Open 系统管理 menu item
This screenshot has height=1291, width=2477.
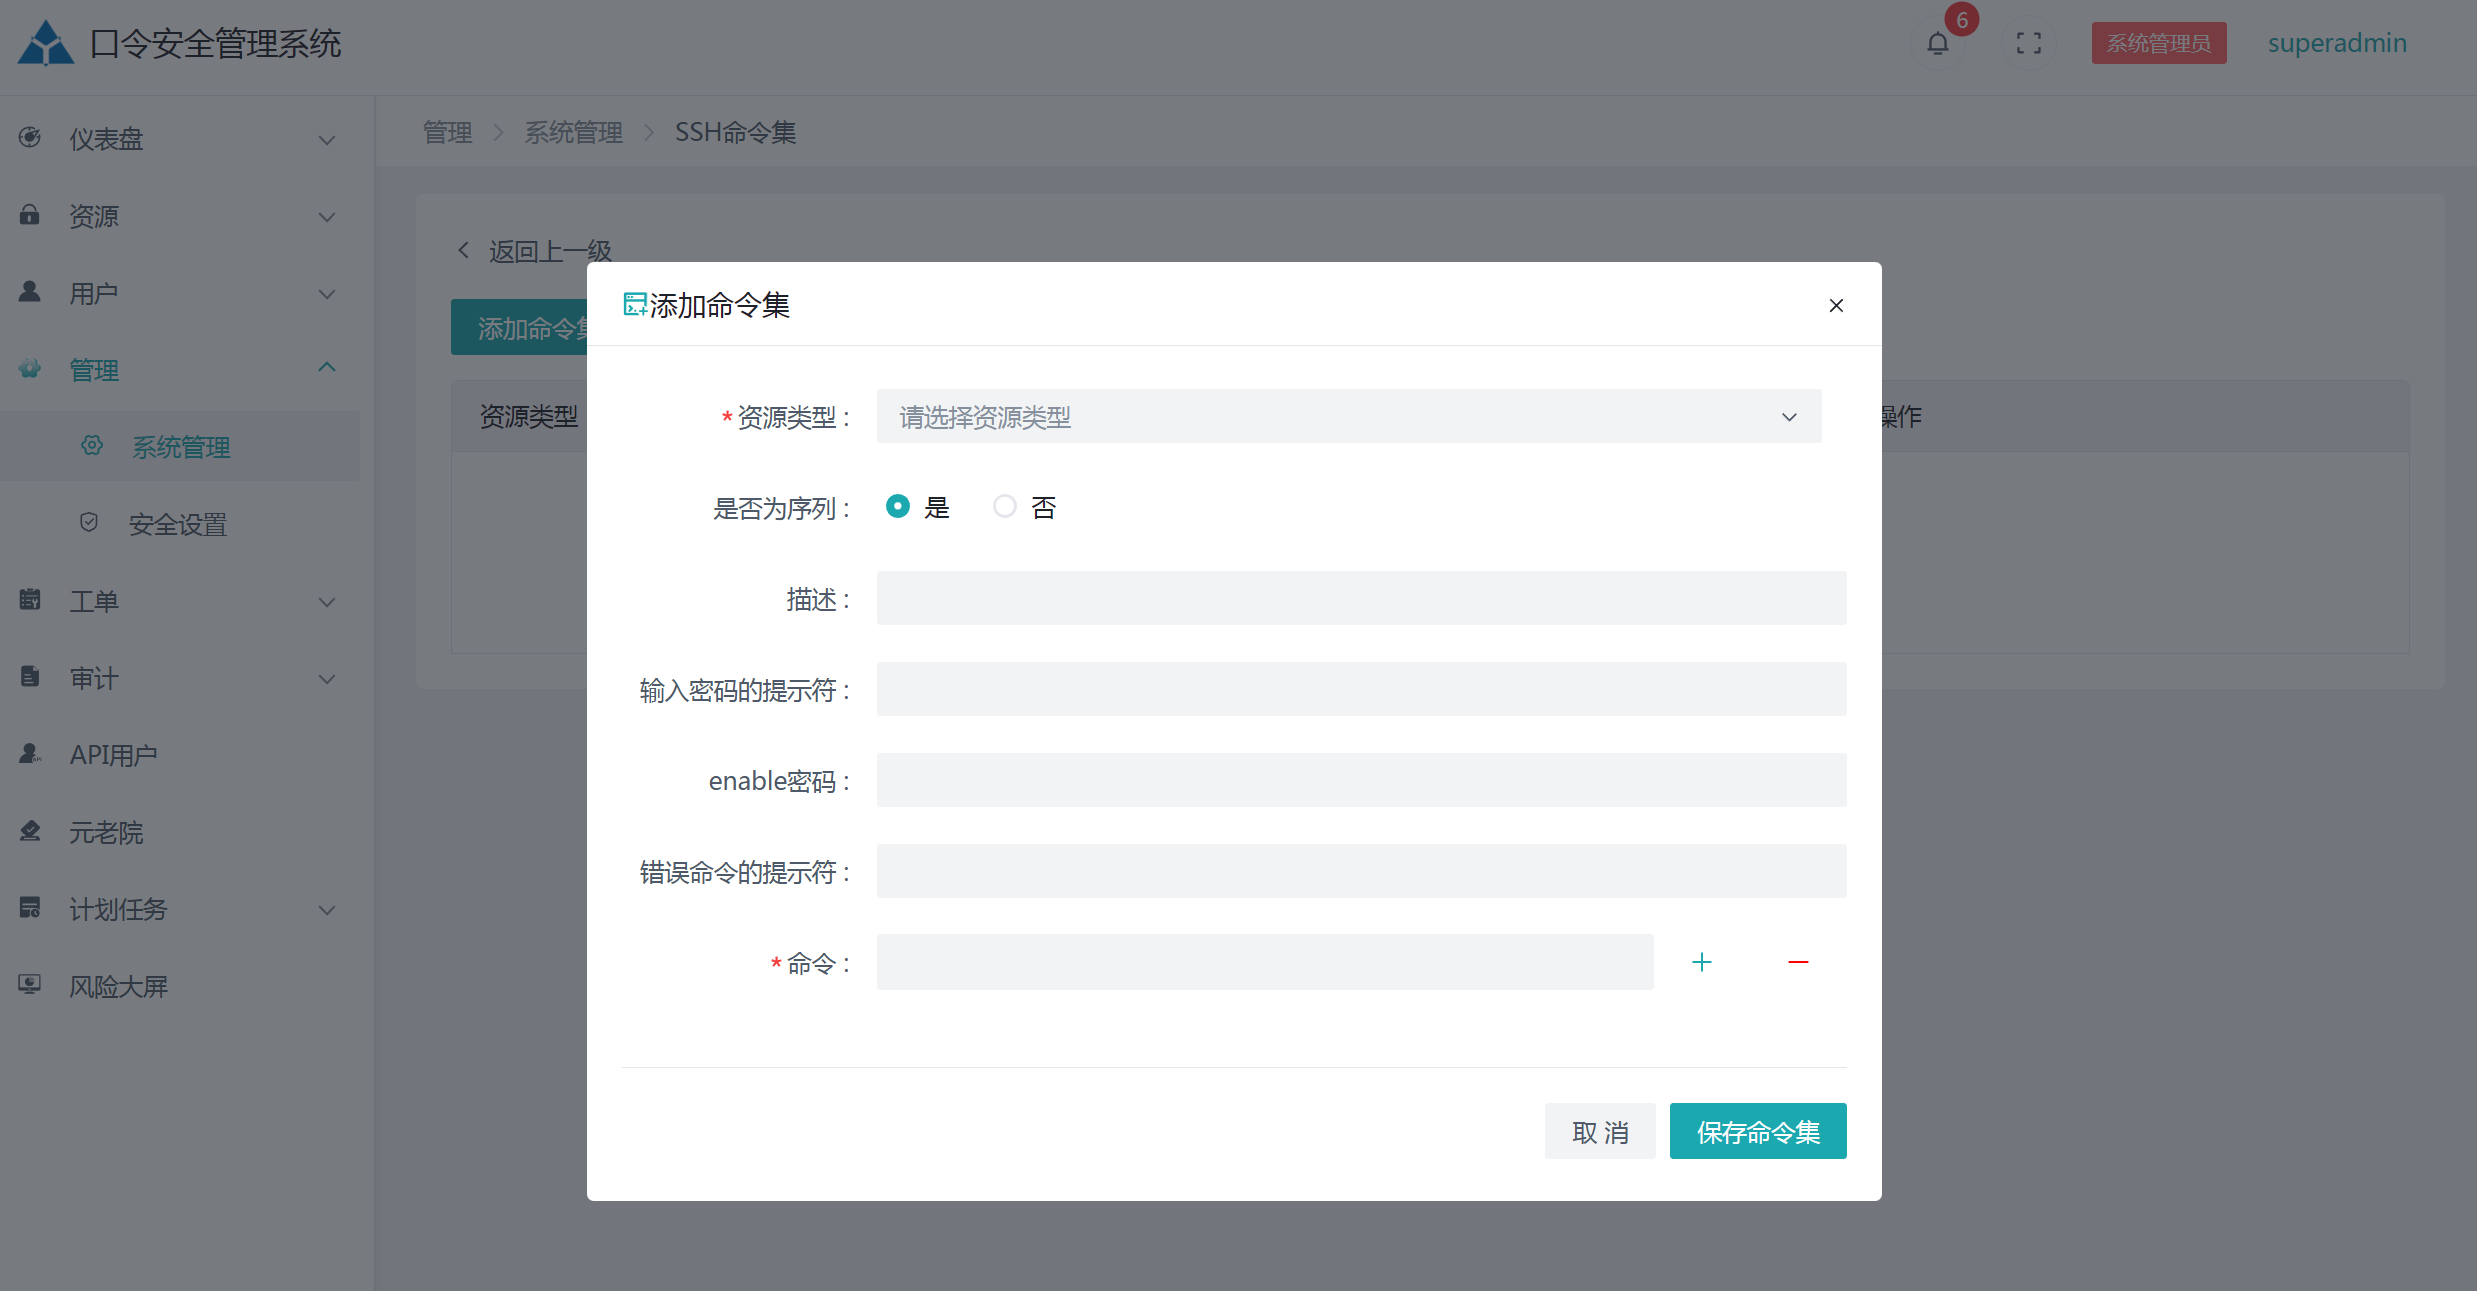tap(181, 447)
